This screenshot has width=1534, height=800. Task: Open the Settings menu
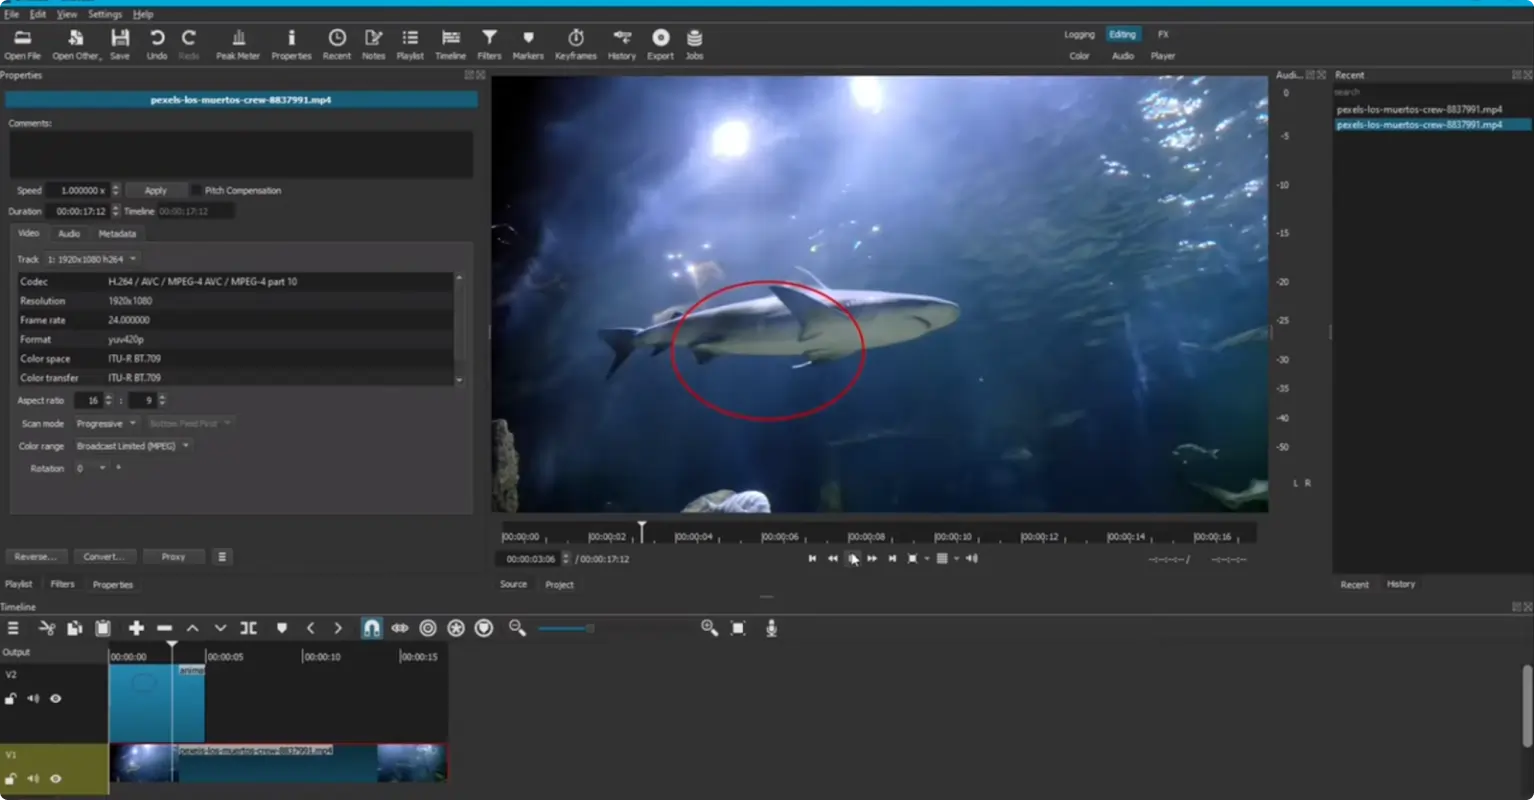click(104, 14)
